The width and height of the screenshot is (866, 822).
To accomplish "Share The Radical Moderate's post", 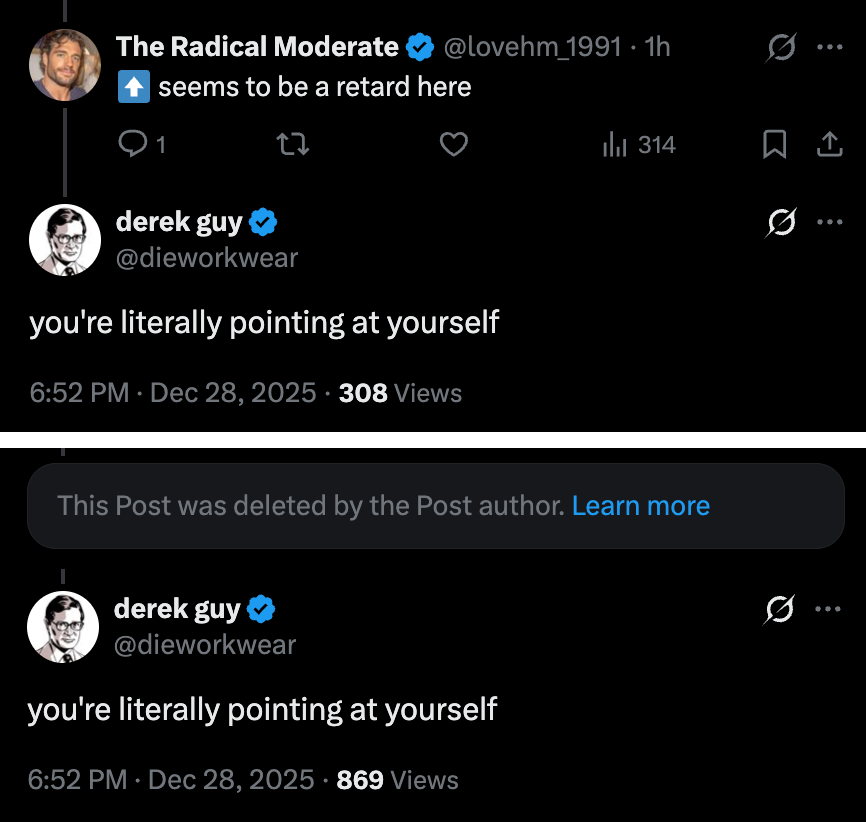I will click(x=829, y=146).
